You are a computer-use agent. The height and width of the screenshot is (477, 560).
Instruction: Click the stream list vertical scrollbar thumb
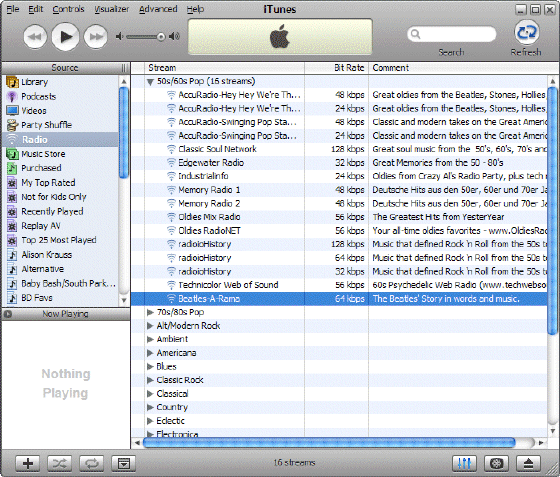(x=553, y=211)
